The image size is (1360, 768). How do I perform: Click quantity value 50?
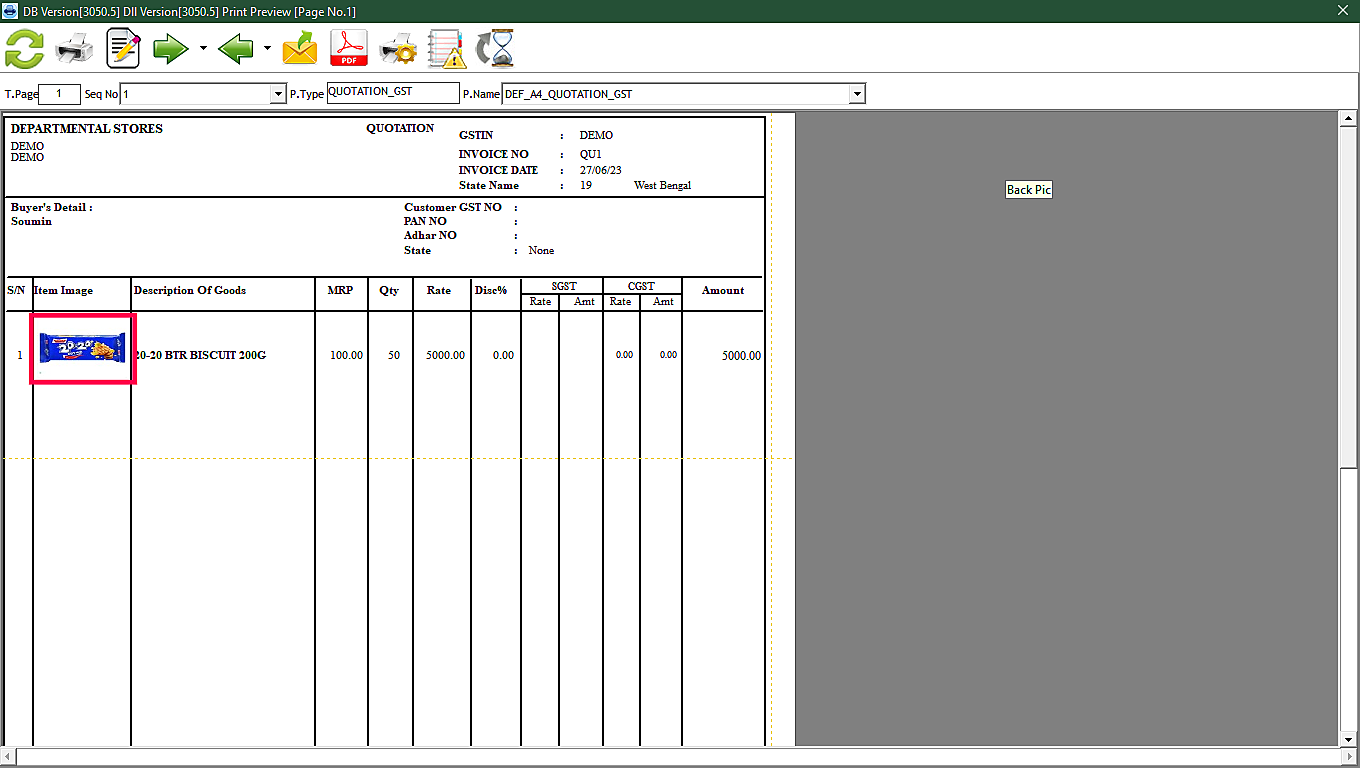pos(394,355)
